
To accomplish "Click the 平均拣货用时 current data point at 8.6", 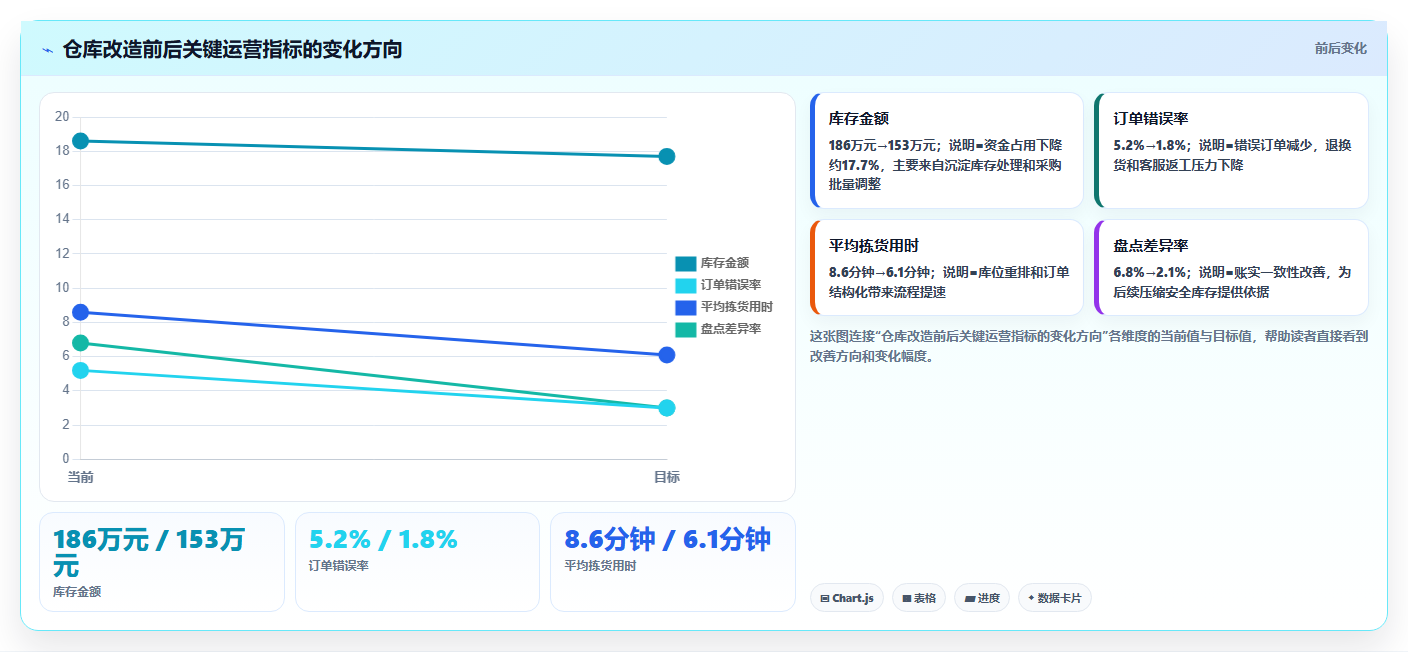I will tap(80, 312).
